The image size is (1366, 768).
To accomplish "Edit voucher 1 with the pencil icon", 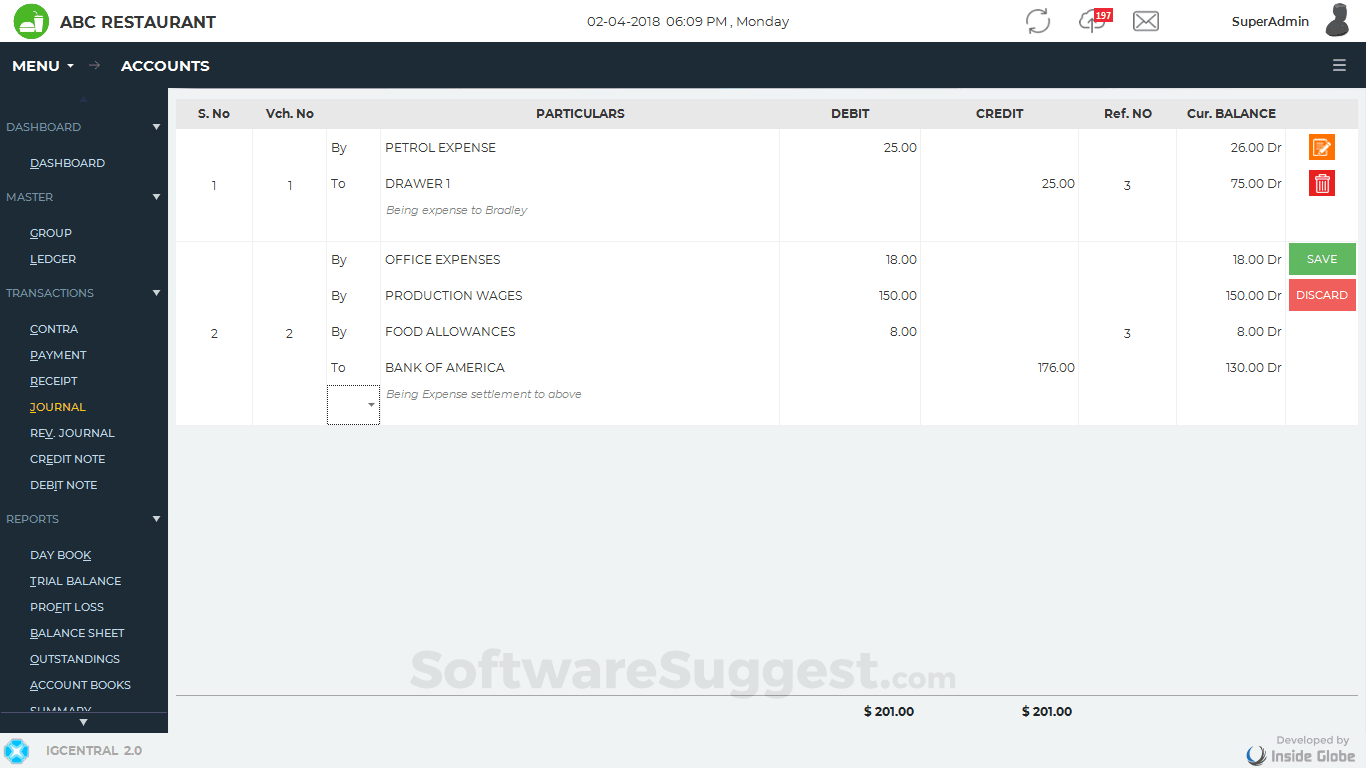I will click(1321, 147).
